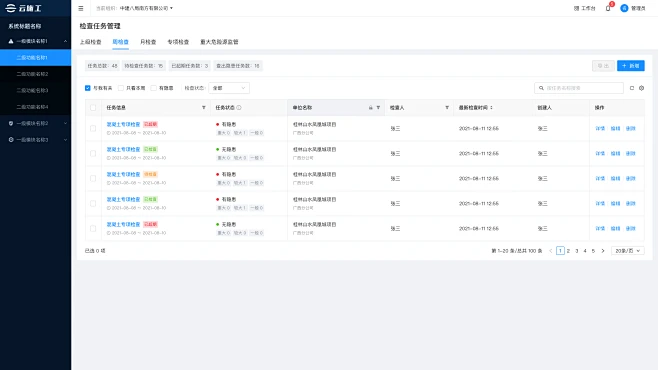658x370 pixels.
Task: Click 编辑 in the second table row
Action: click(x=615, y=154)
